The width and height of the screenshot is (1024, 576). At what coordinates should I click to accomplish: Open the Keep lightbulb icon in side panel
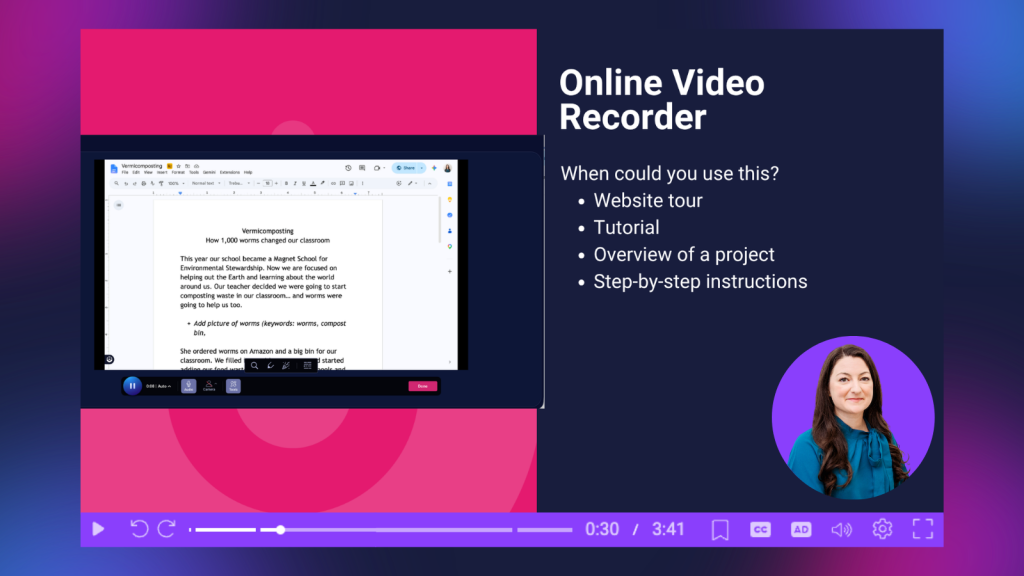(450, 199)
